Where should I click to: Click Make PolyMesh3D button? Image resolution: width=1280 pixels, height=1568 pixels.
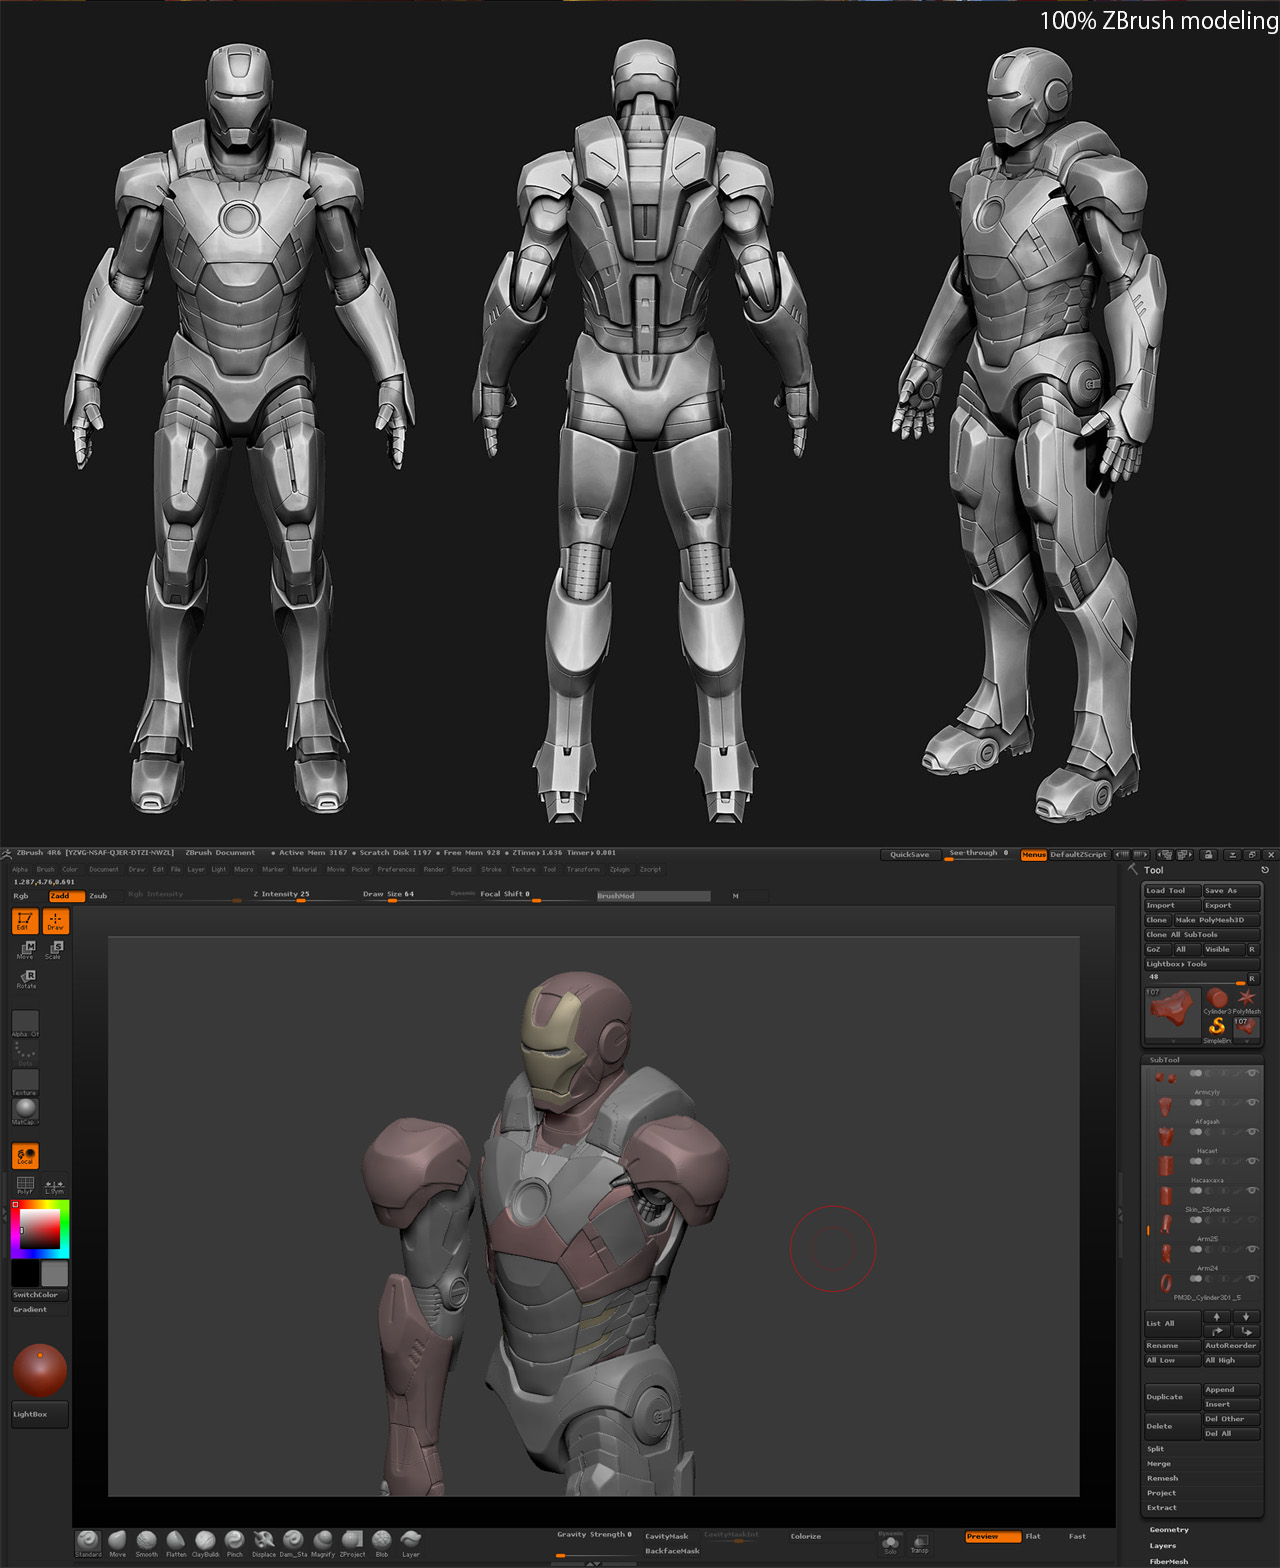[1216, 920]
